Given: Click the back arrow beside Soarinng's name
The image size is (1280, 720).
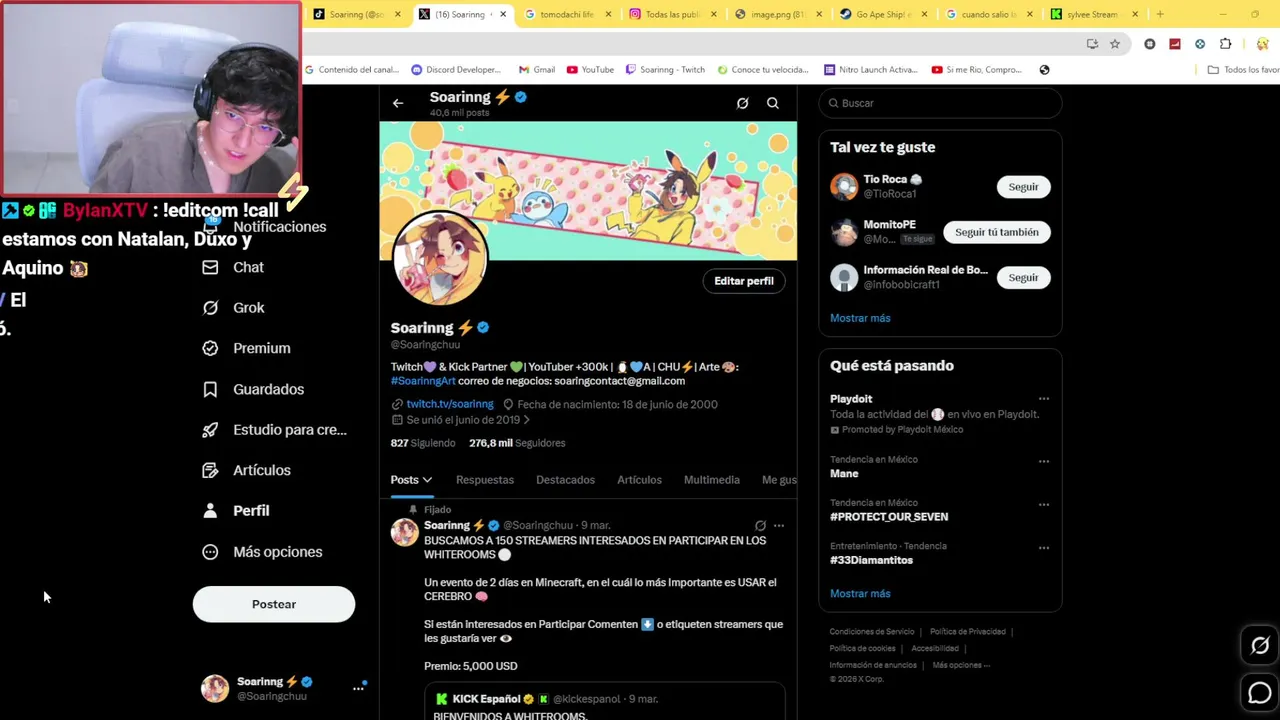Looking at the screenshot, I should click(398, 103).
